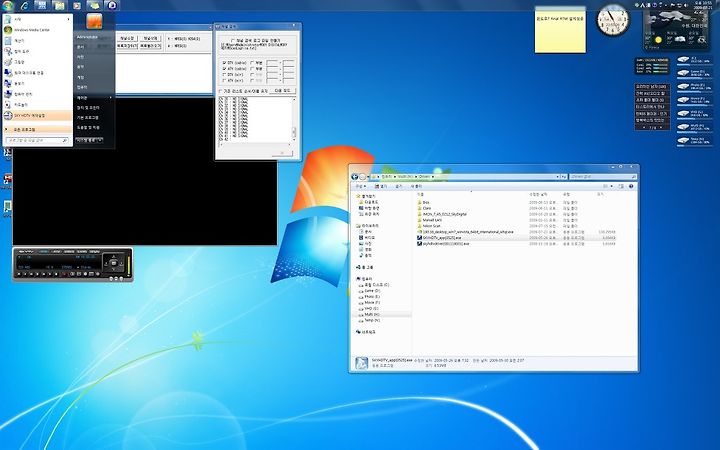Image resolution: width=720 pixels, height=450 pixels.
Task: Click the directional pad on the HDTV control panel
Action: pyautogui.click(x=113, y=263)
